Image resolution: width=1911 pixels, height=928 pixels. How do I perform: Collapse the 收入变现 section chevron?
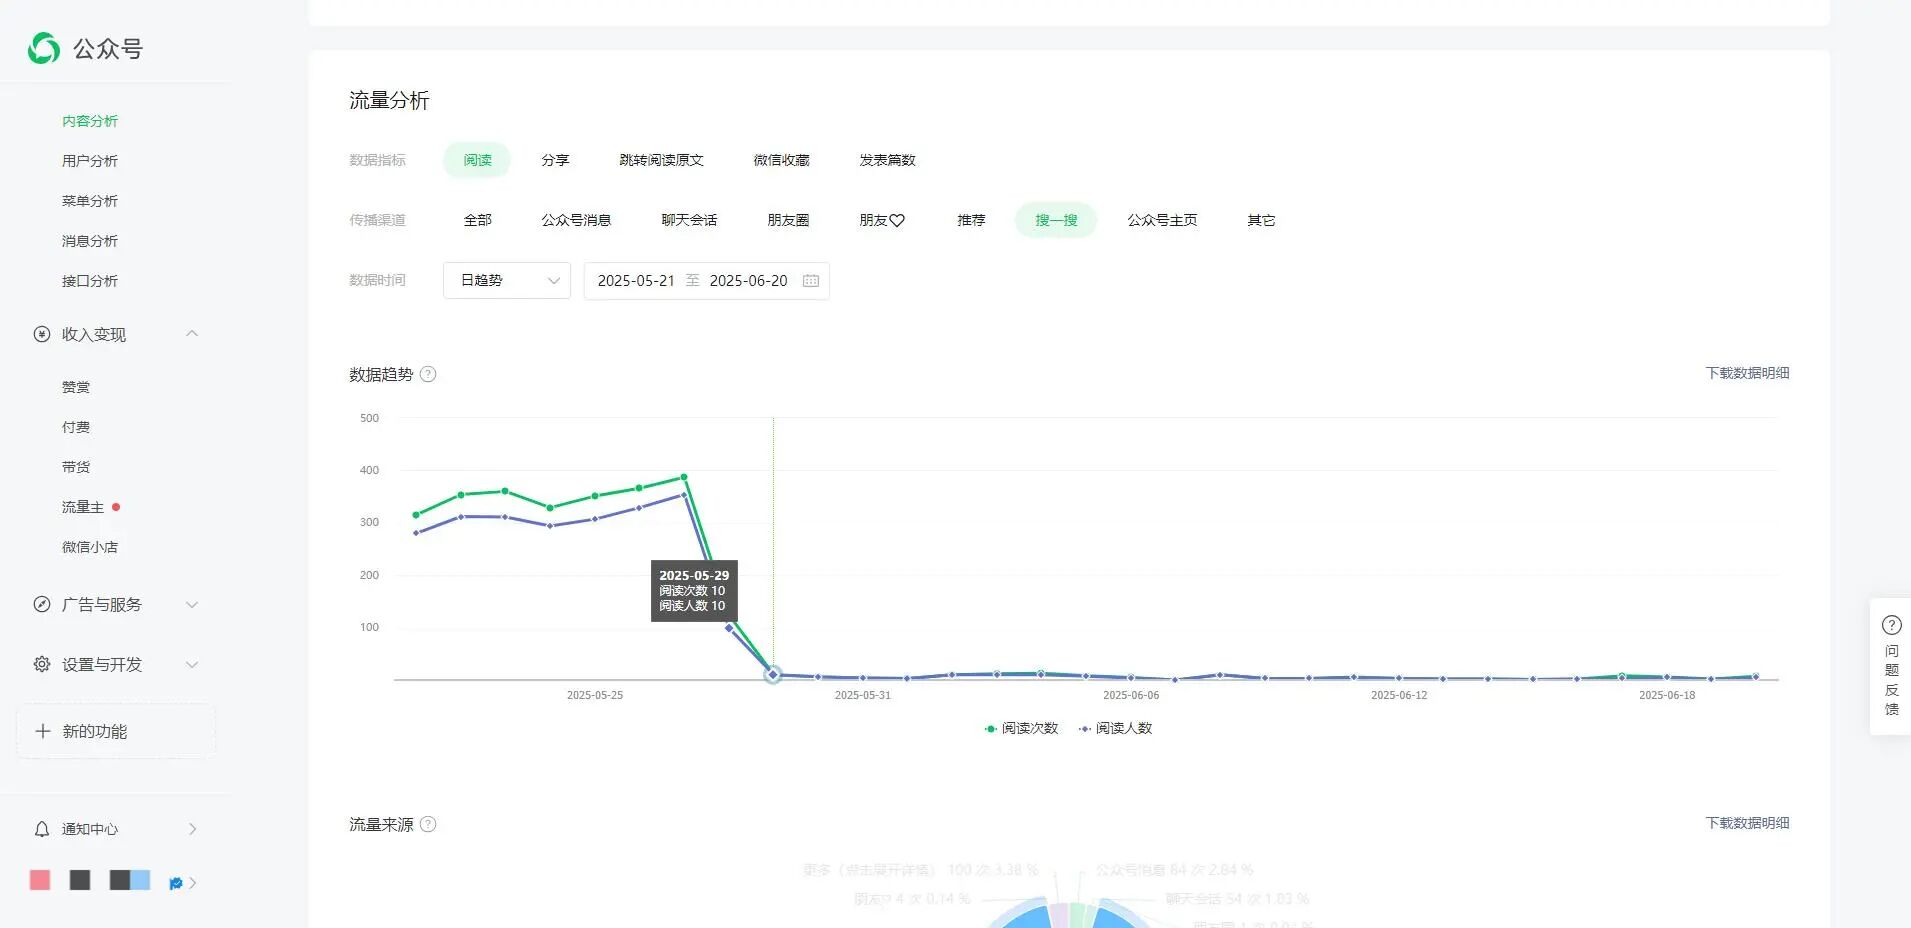(192, 334)
